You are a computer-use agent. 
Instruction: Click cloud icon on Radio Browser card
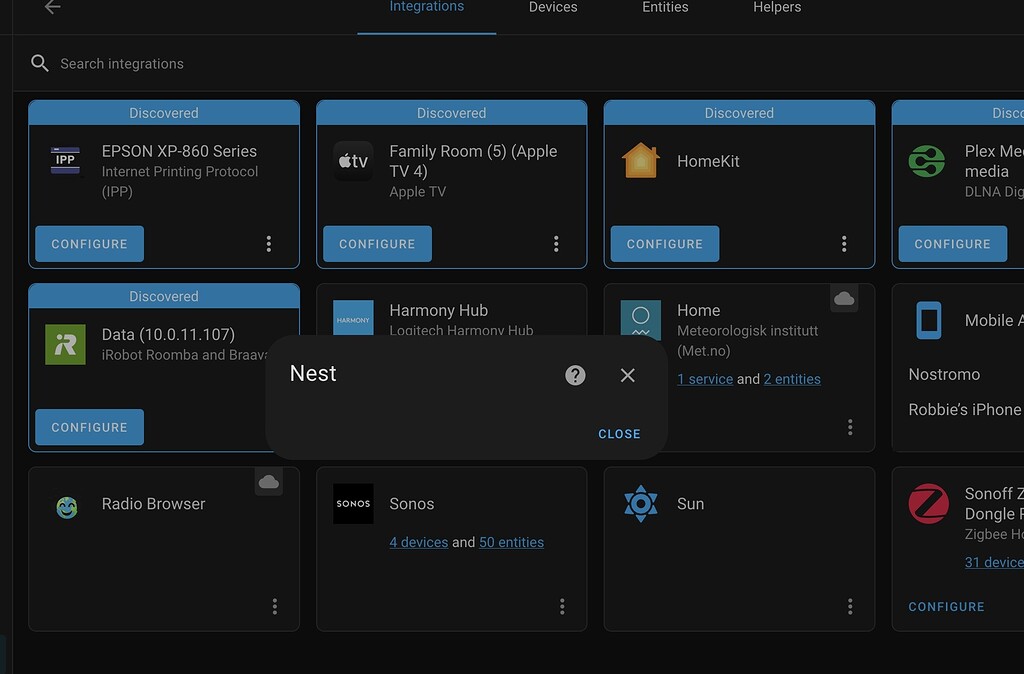click(268, 482)
